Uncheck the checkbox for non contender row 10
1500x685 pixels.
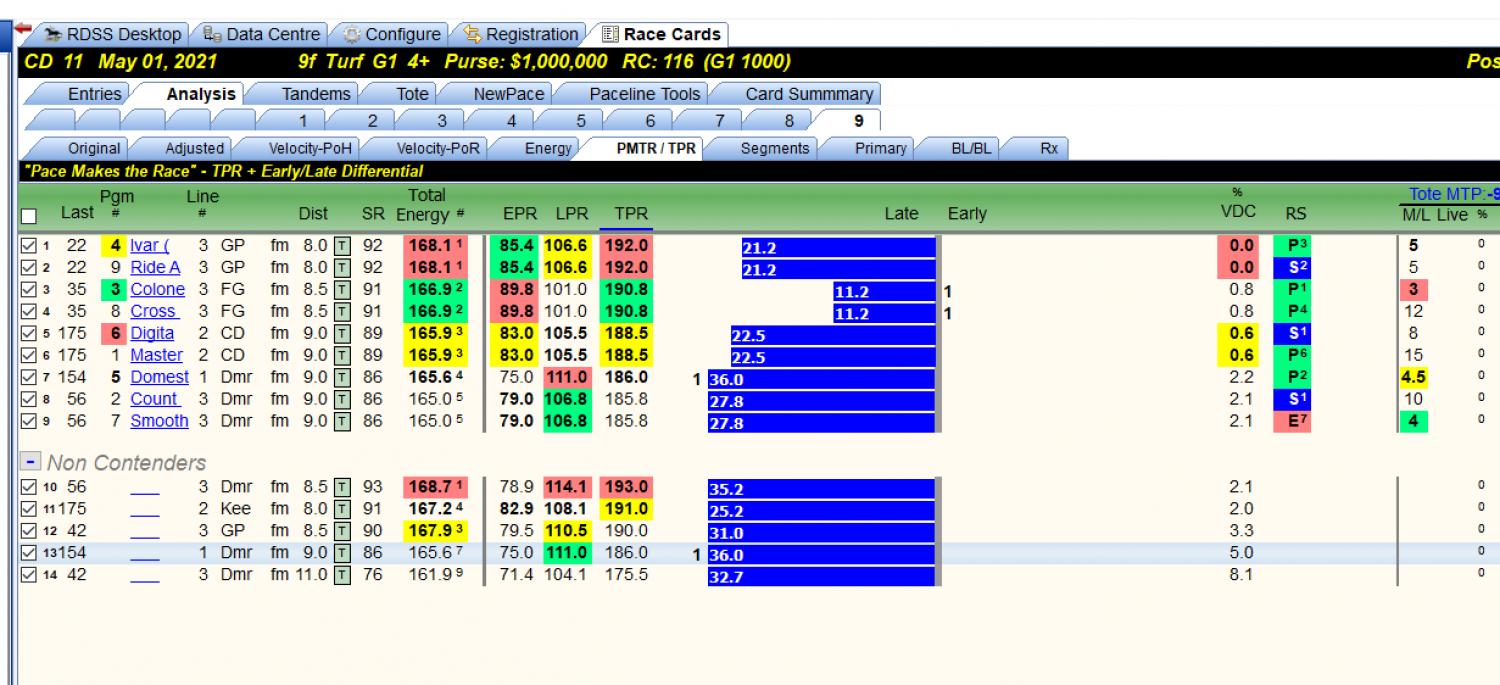coord(28,487)
